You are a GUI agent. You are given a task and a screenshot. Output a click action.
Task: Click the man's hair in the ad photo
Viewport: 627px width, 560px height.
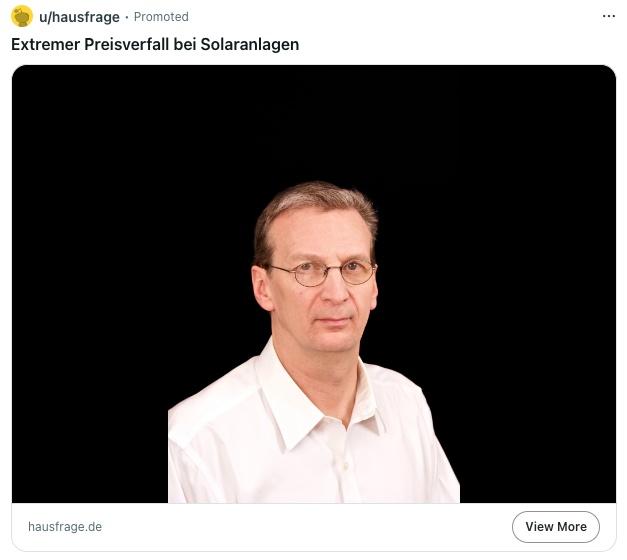click(x=314, y=204)
